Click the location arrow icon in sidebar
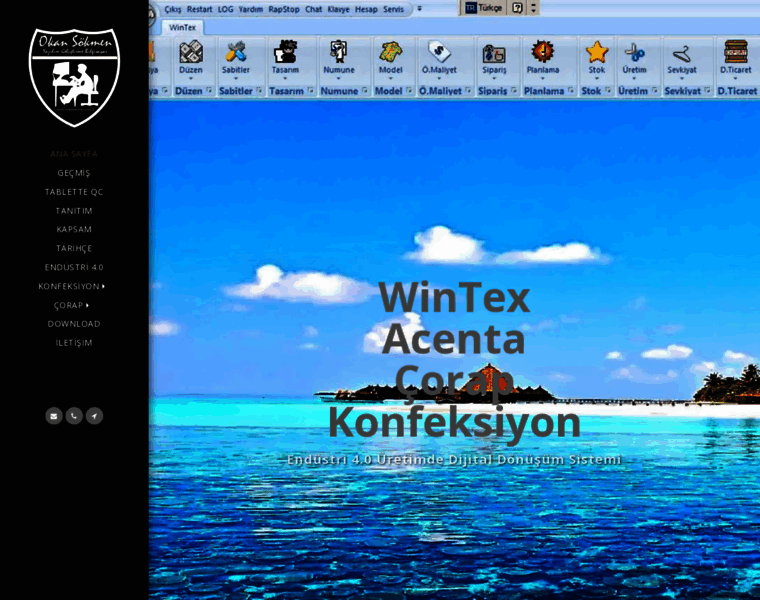Viewport: 760px width, 600px height. [94, 416]
